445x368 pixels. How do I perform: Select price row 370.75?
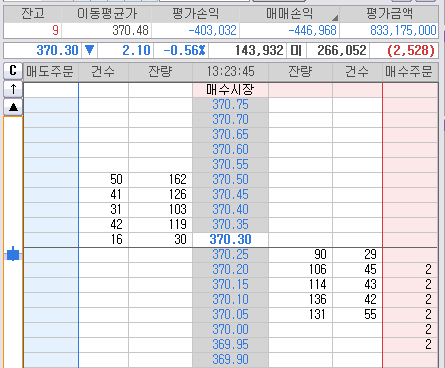point(230,105)
